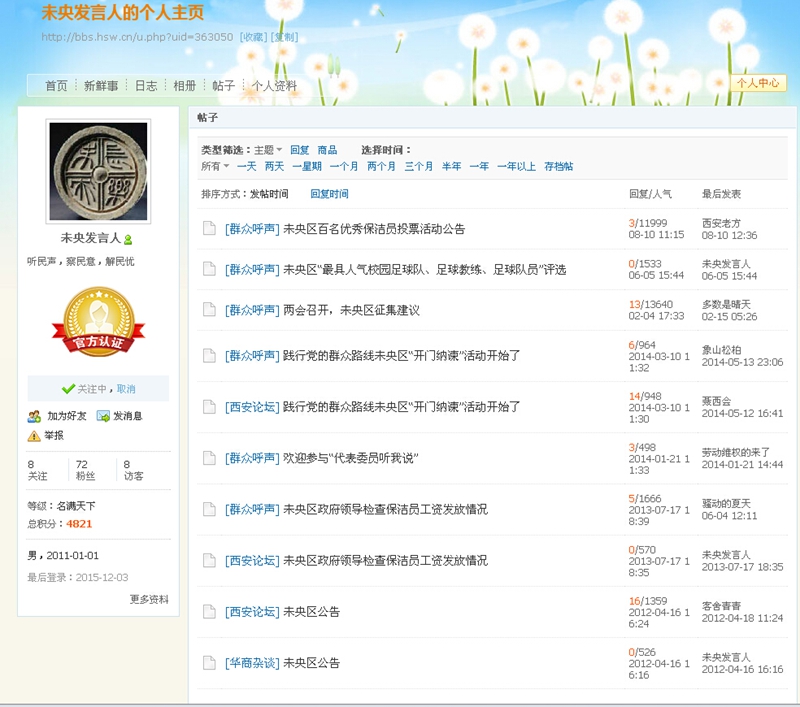This screenshot has height=707, width=800.
Task: Click the user avatar coin image
Action: (x=98, y=171)
